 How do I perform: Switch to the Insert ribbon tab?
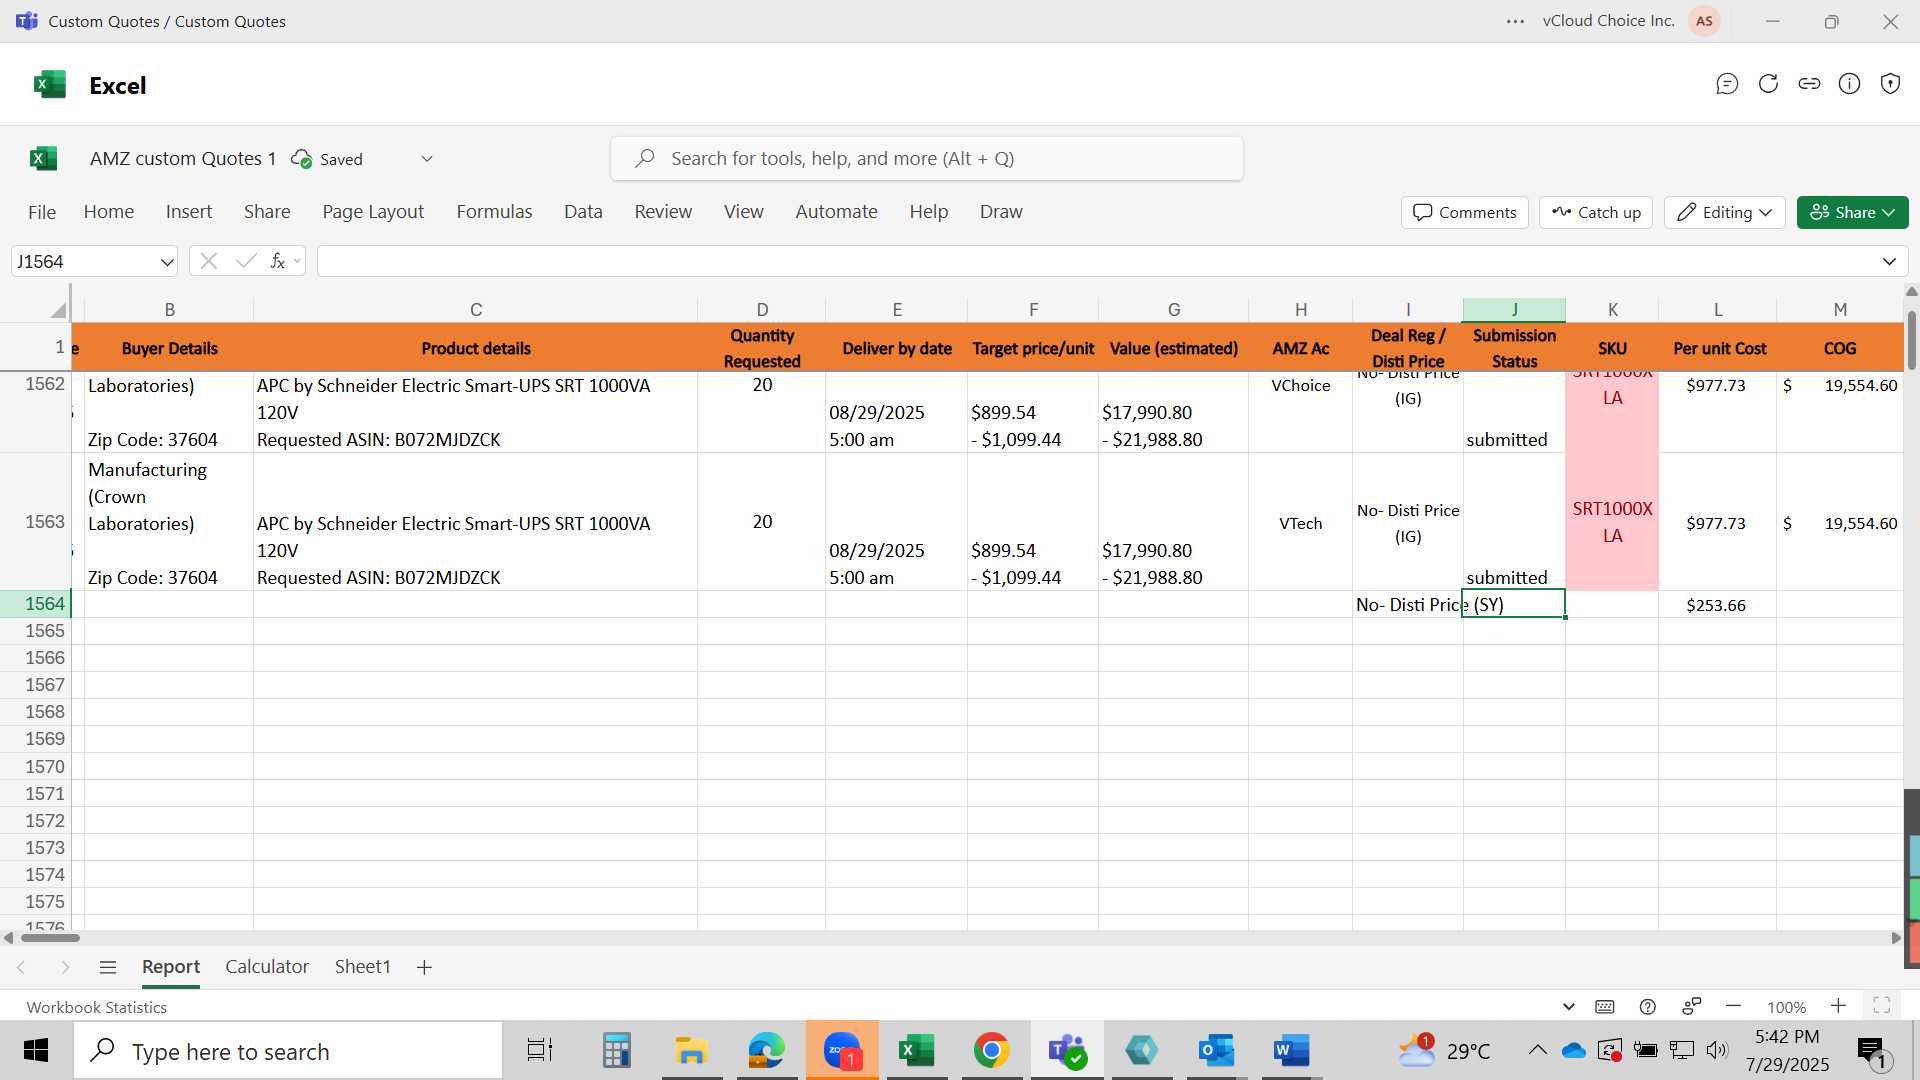coord(189,212)
